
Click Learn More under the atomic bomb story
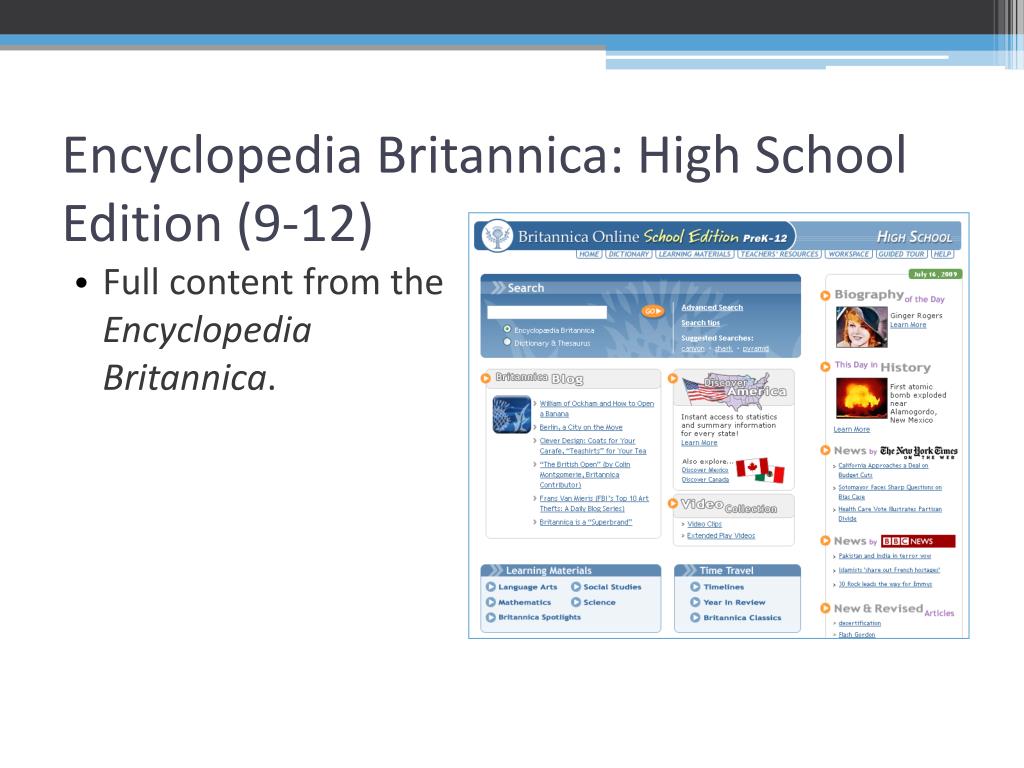(852, 429)
